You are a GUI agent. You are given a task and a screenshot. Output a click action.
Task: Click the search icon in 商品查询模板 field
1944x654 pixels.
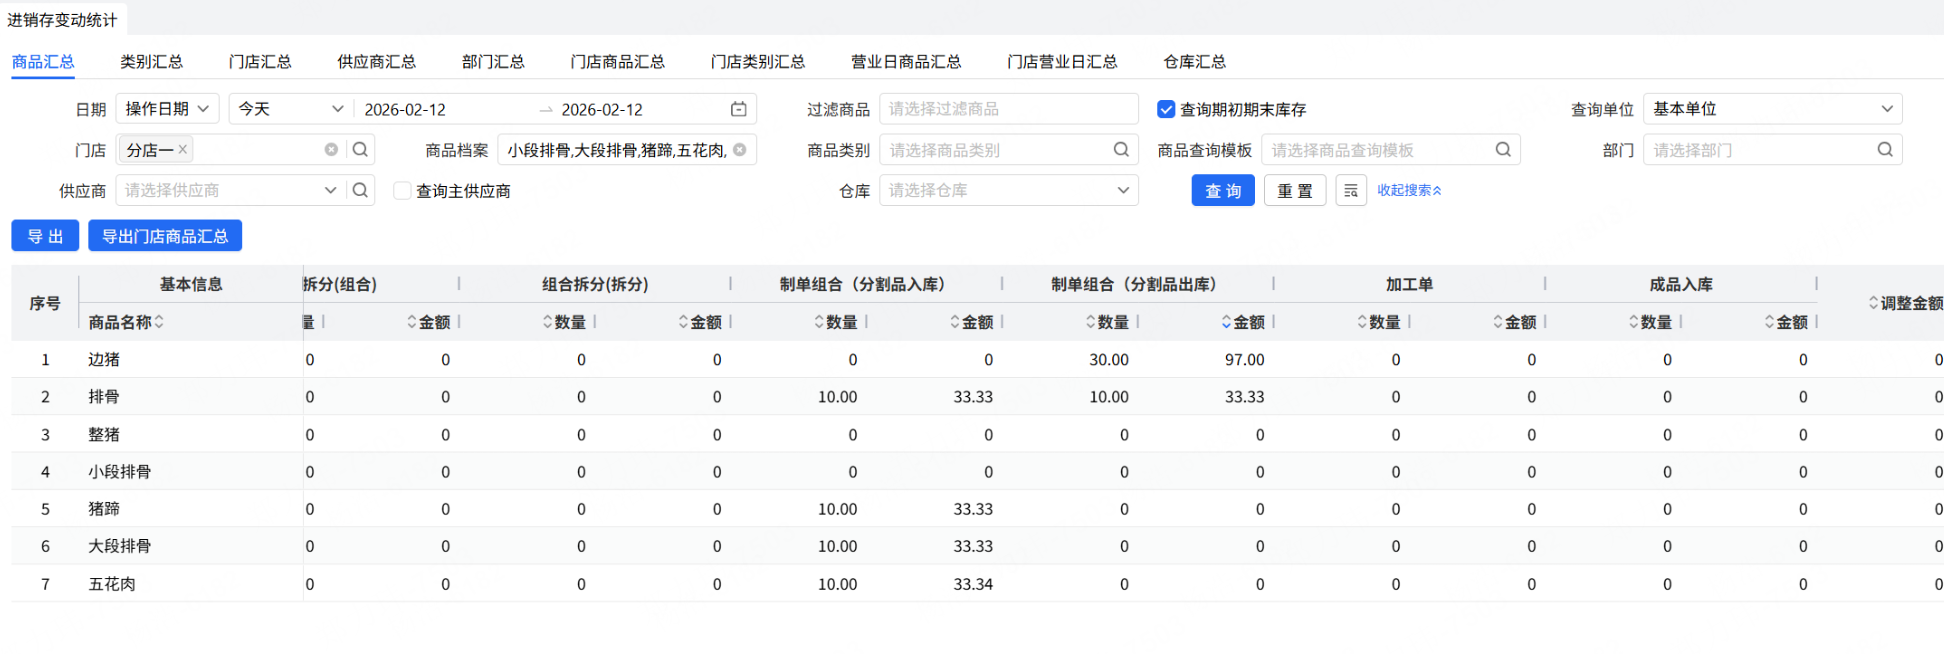1503,150
